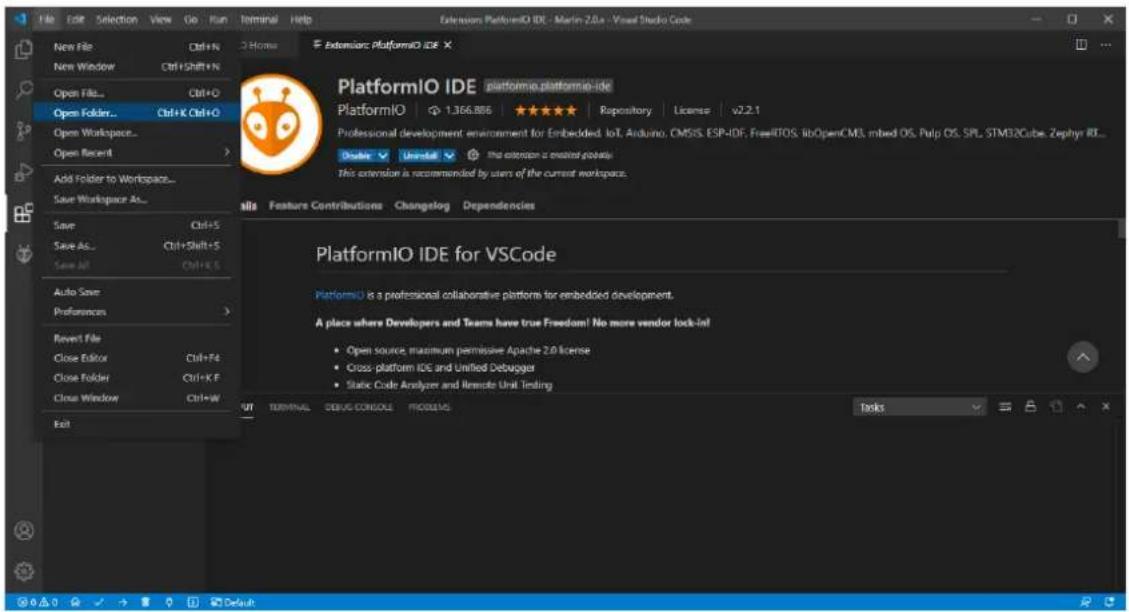
Task: Click the scroll-to-top round arrow button
Action: [1082, 357]
